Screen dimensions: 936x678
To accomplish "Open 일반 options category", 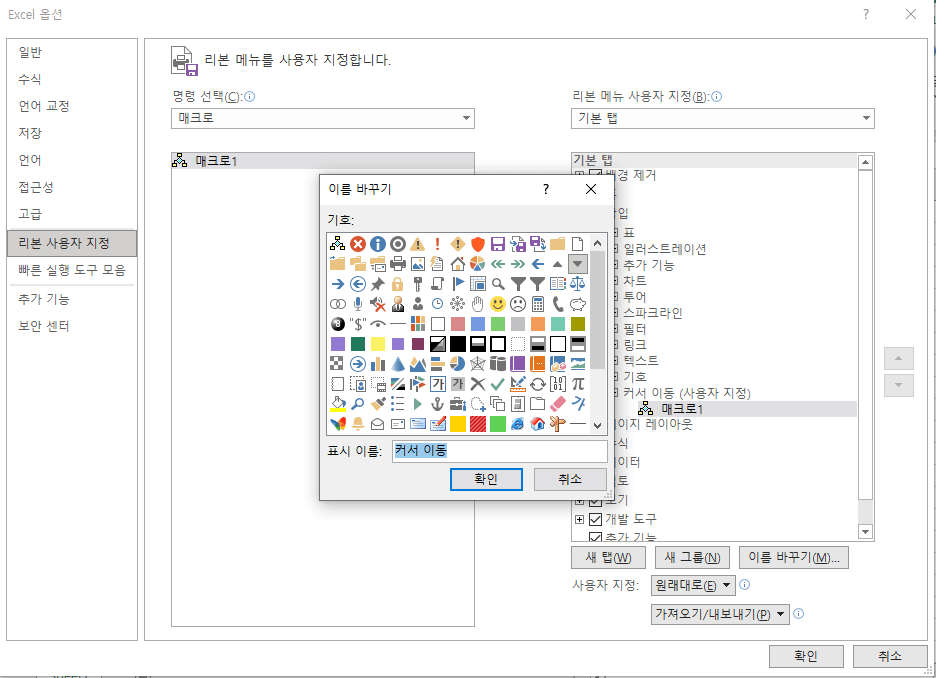I will pos(72,53).
